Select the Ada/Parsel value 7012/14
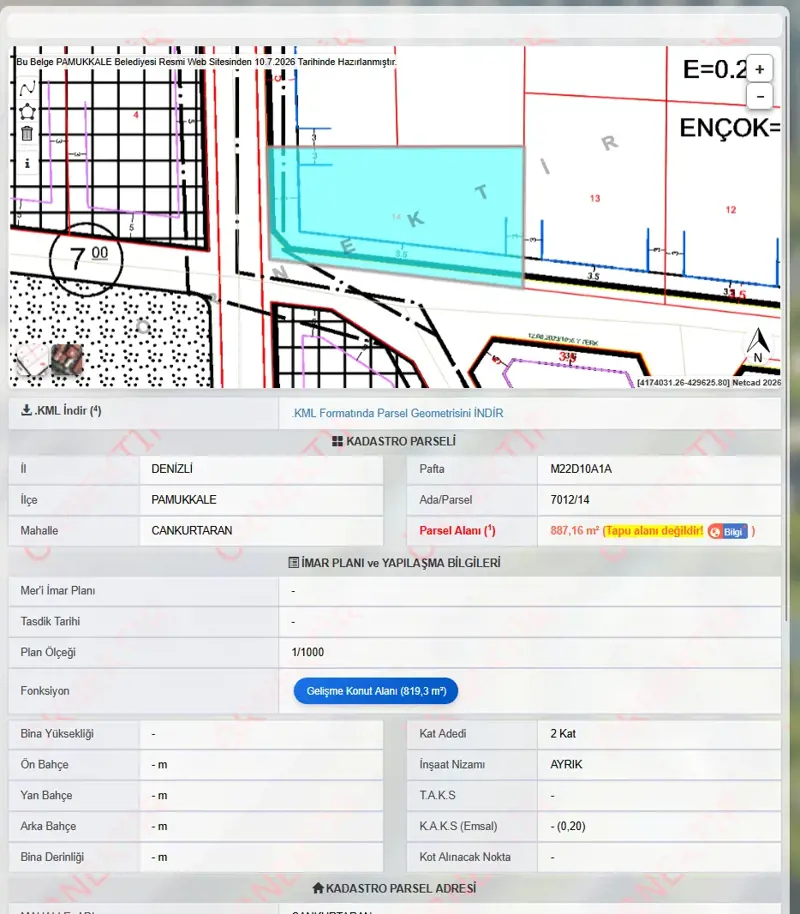This screenshot has width=800, height=914. coord(570,500)
